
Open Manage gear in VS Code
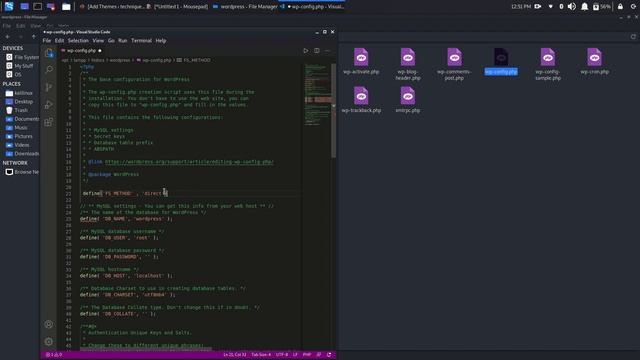click(x=49, y=341)
